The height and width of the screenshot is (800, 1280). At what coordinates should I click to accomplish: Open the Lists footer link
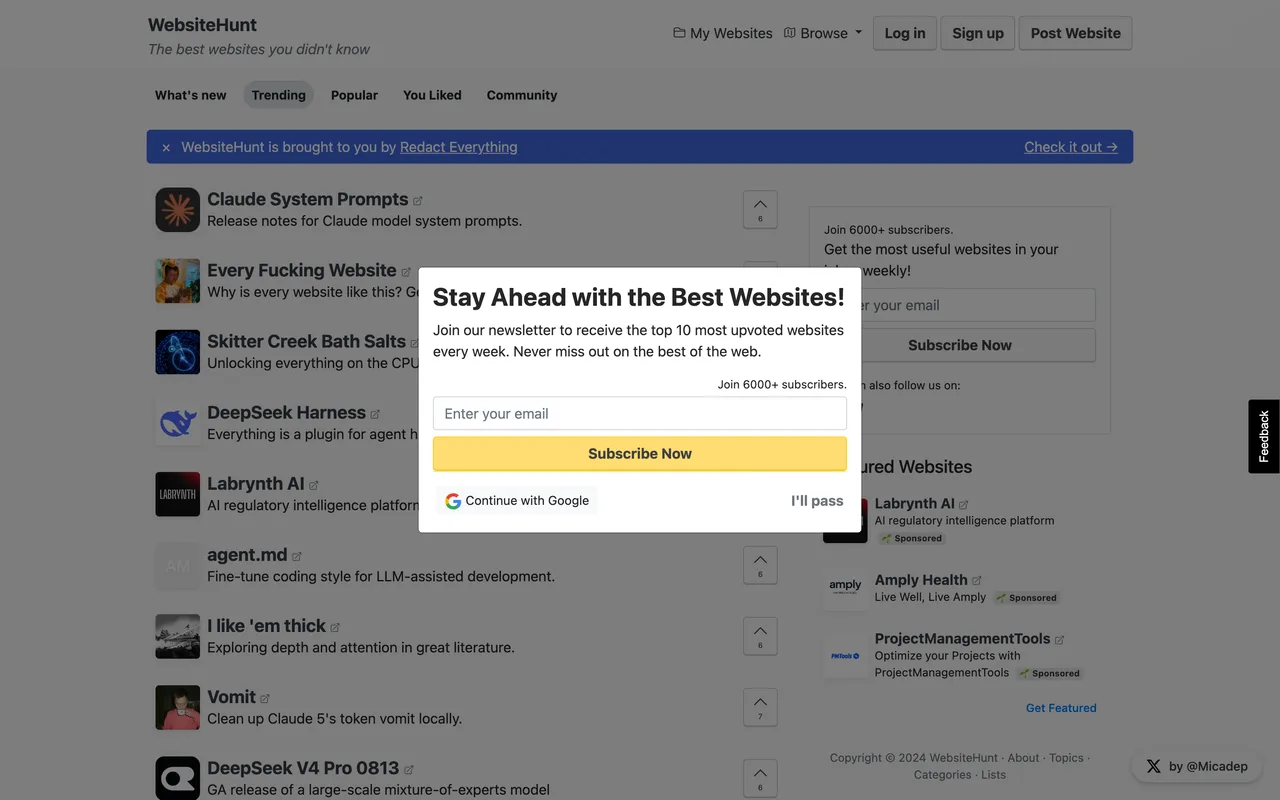(x=994, y=775)
